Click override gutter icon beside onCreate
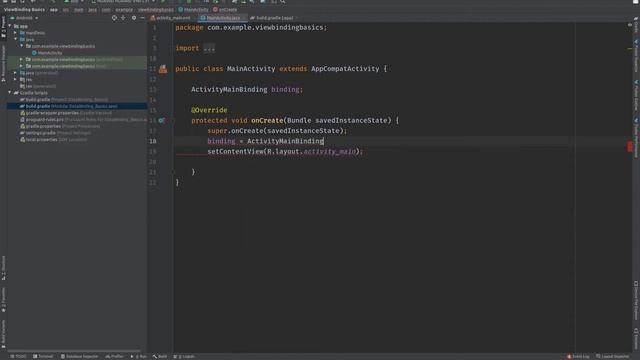The image size is (640, 360). coord(162,120)
